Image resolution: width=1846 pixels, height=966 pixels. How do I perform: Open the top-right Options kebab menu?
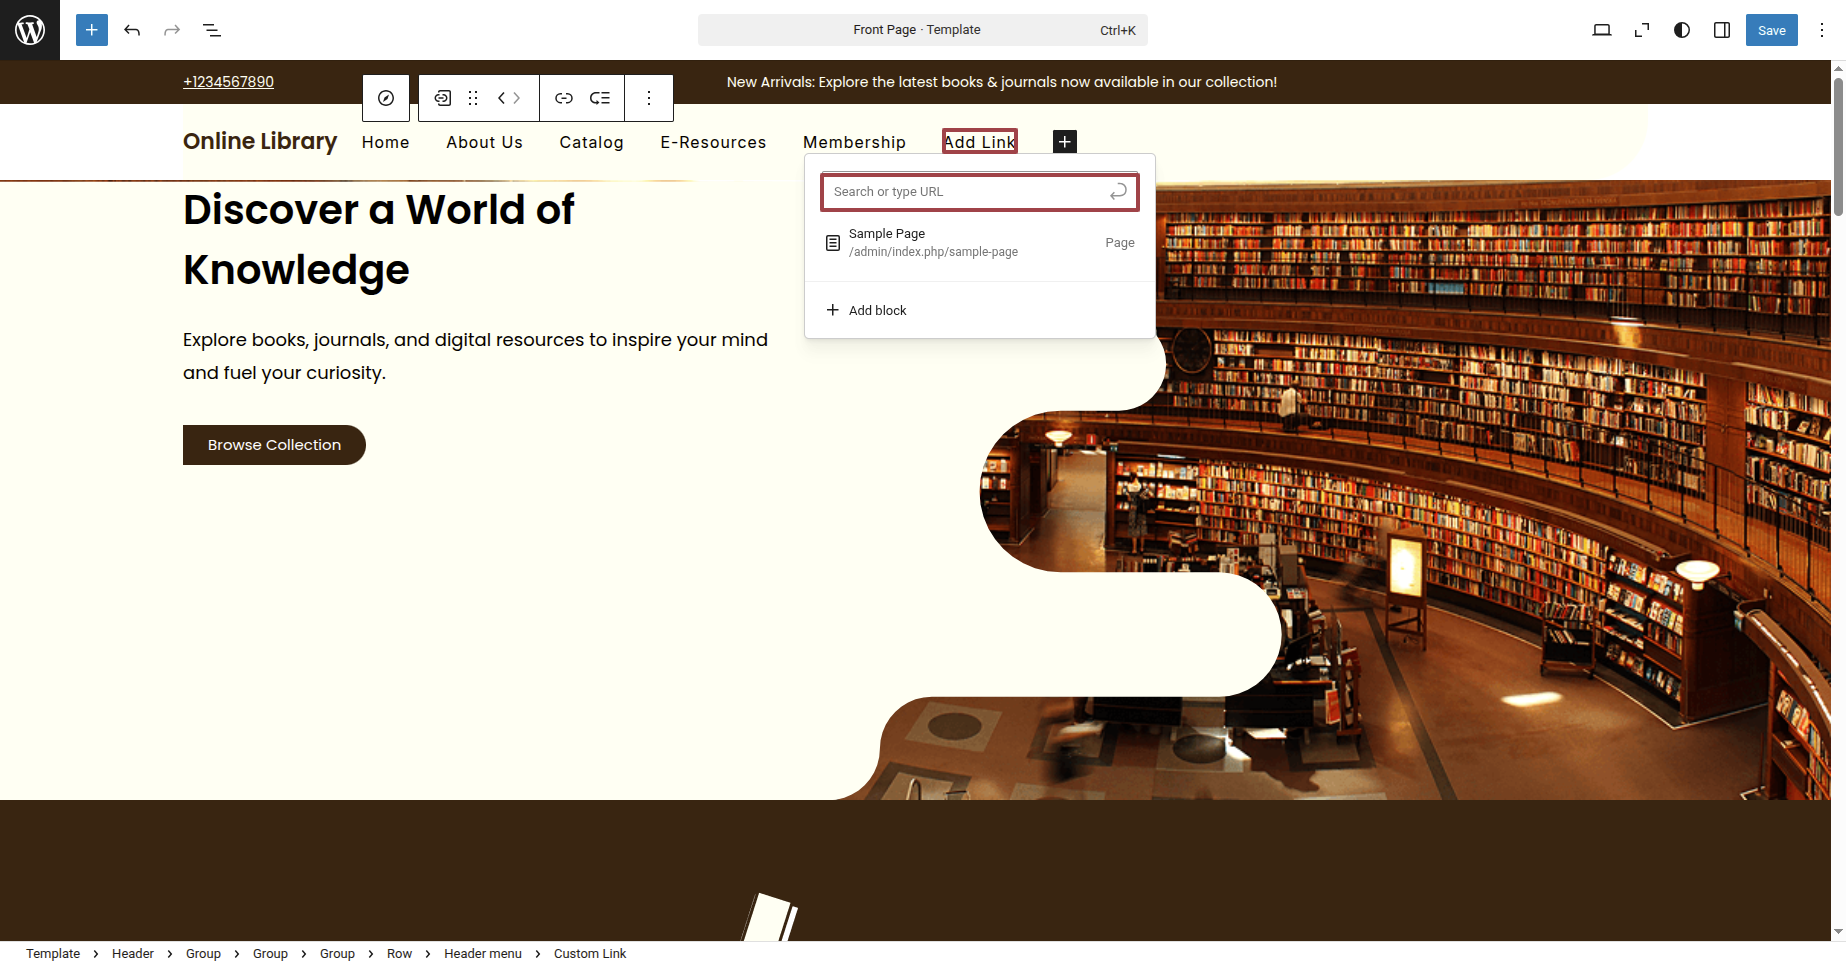click(x=1822, y=30)
